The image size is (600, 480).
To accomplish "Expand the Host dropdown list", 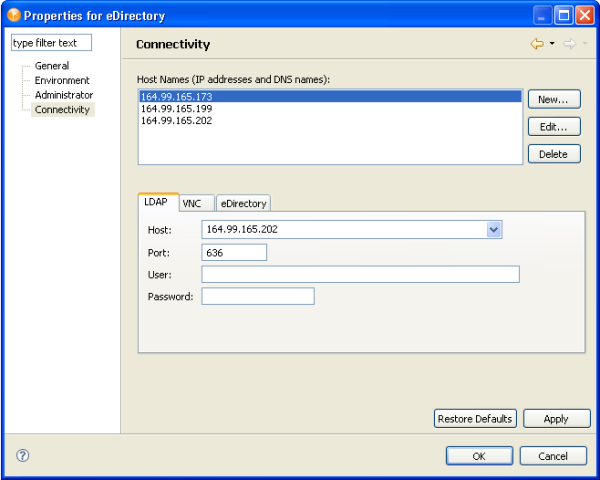I will (494, 230).
